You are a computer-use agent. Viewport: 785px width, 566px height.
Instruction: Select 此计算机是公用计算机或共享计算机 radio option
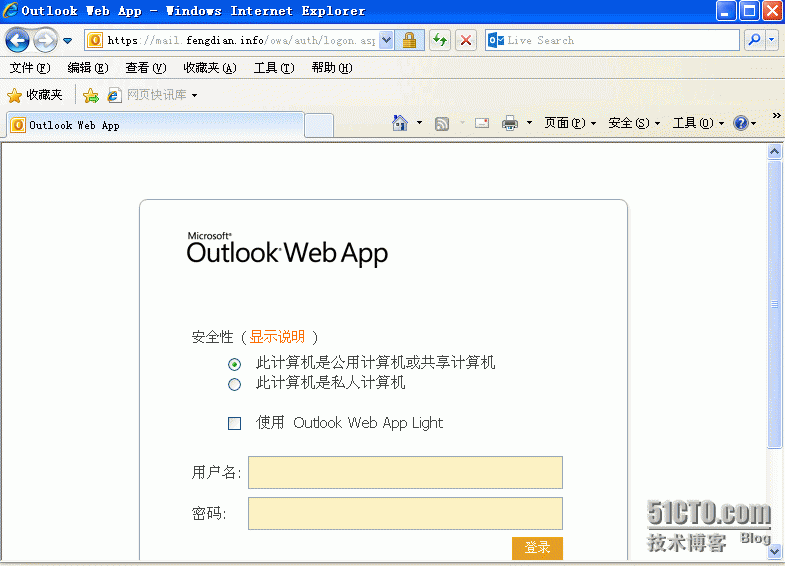tap(234, 364)
